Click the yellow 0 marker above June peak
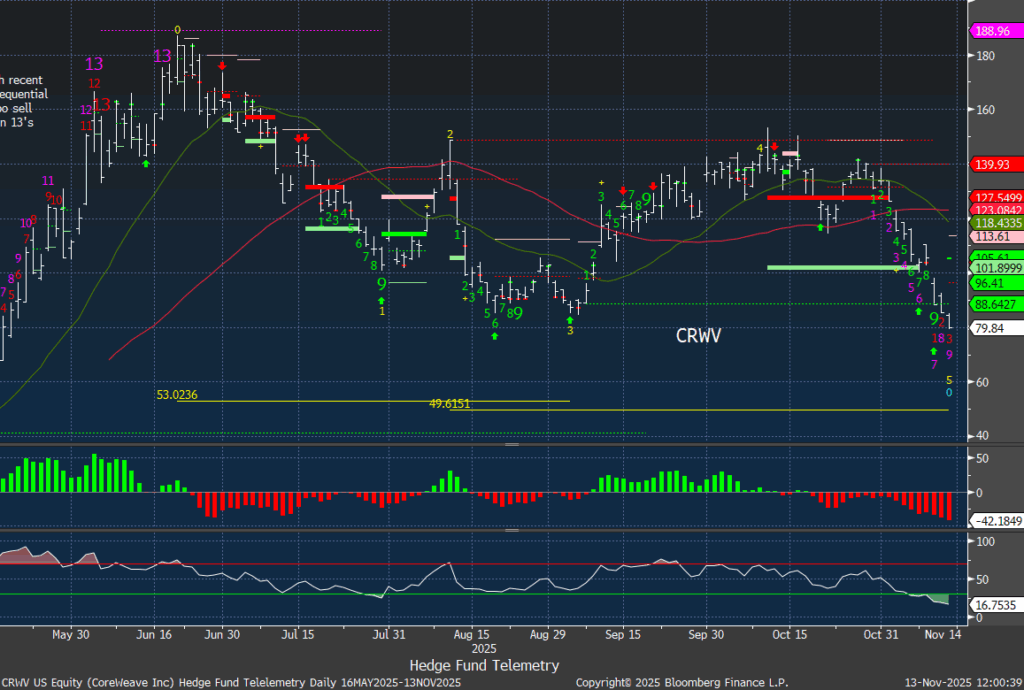This screenshot has width=1024, height=690. [177, 30]
